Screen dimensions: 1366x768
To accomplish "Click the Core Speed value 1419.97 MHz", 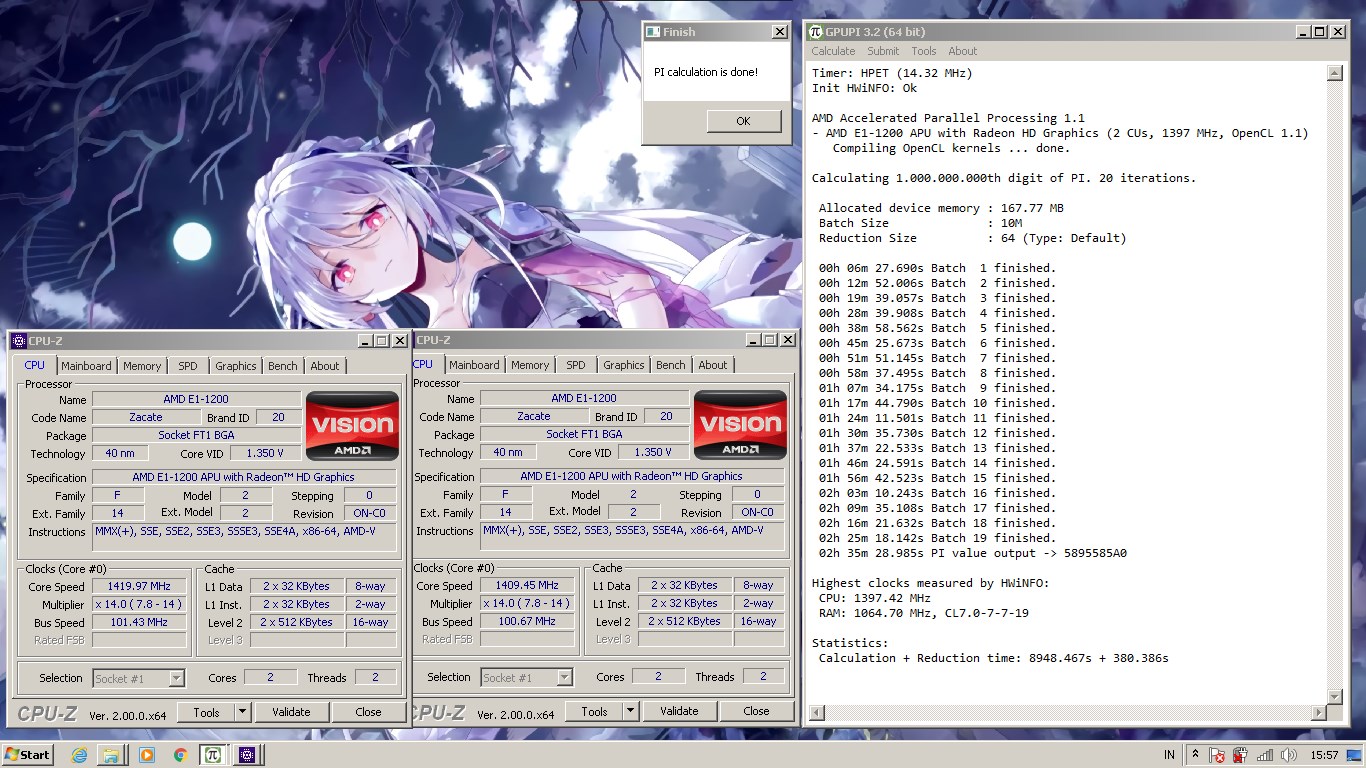I will coord(140,587).
